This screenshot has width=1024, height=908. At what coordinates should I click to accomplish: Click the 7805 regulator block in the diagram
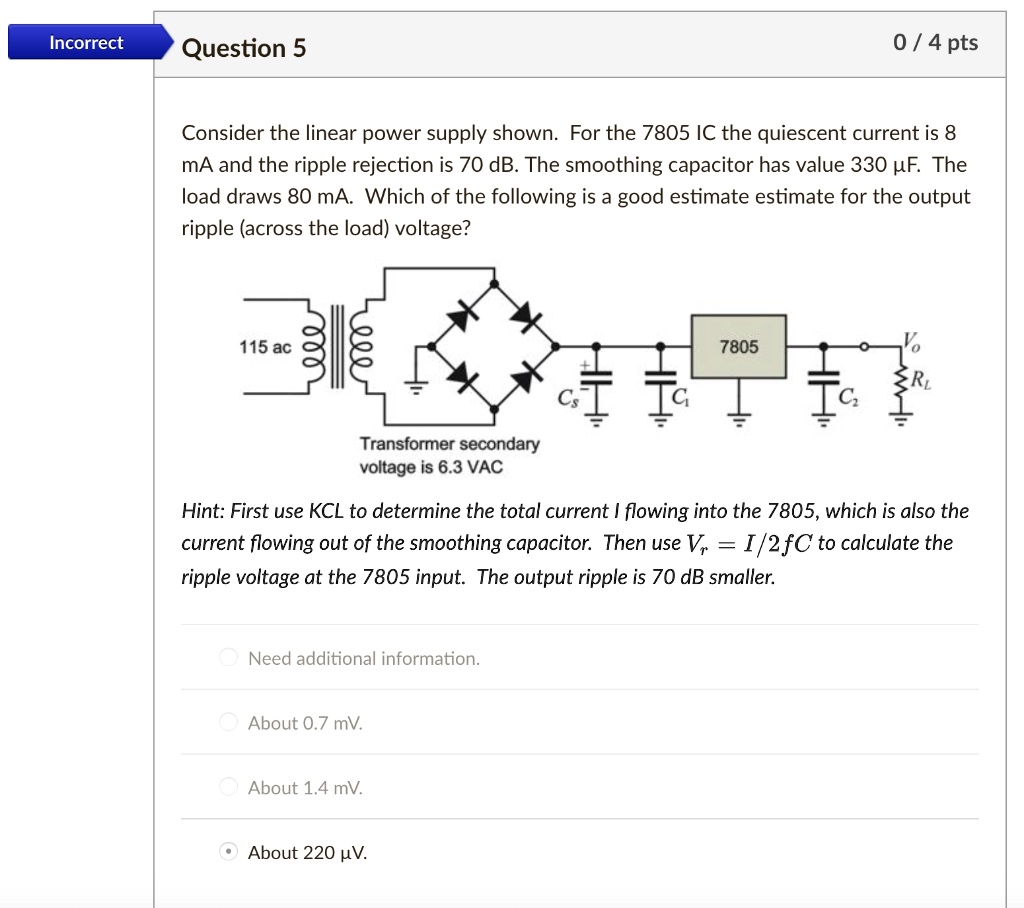pos(738,347)
